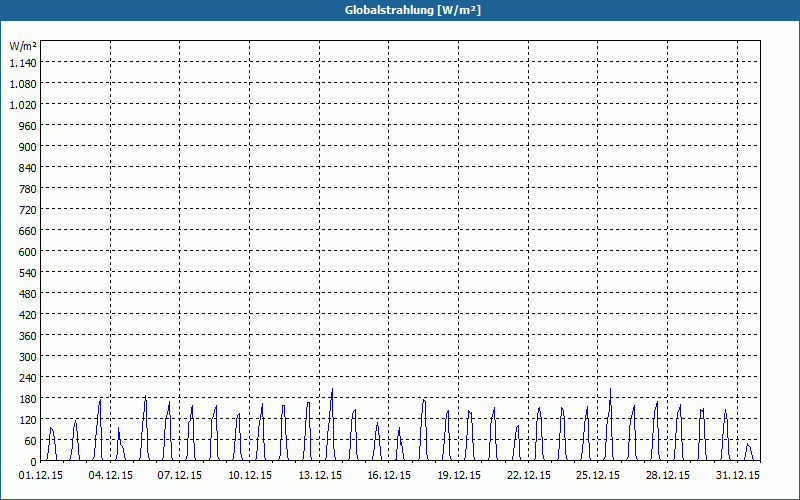Click the 180 y-axis label
Viewport: 800px width, 500px height.
[x=28, y=399]
